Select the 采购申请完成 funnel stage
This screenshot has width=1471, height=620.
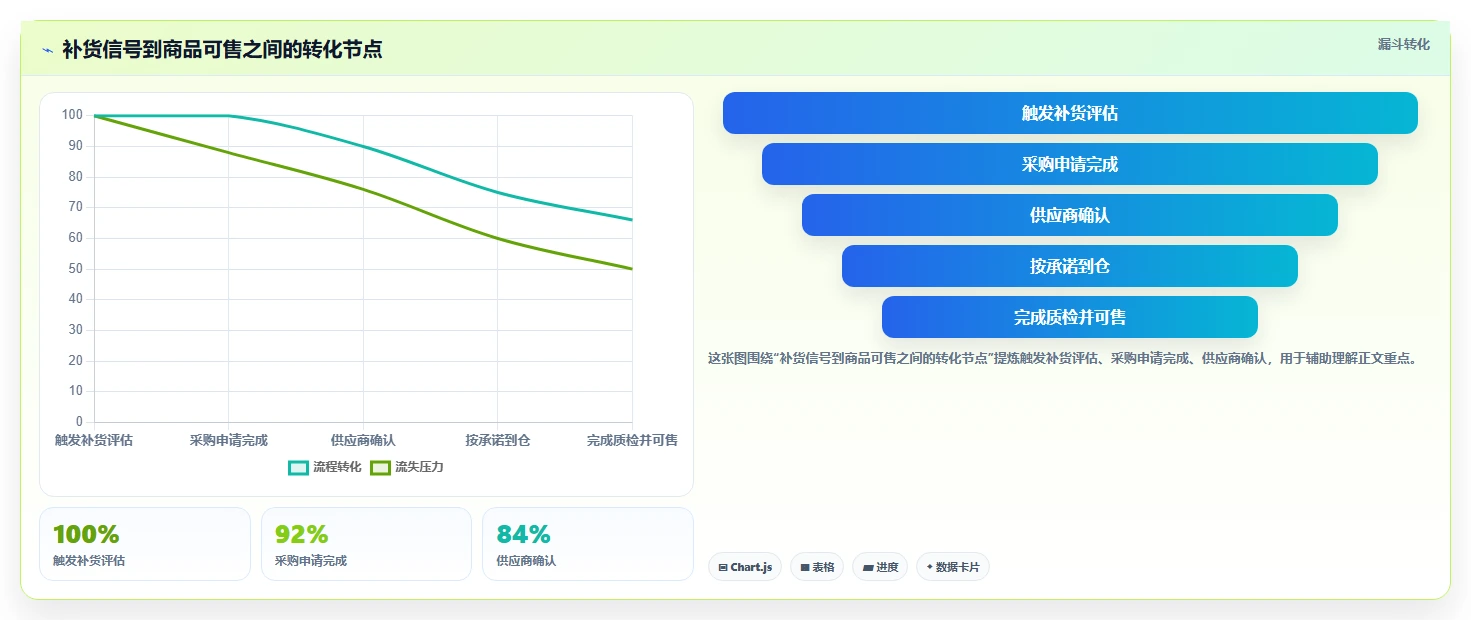point(1070,164)
